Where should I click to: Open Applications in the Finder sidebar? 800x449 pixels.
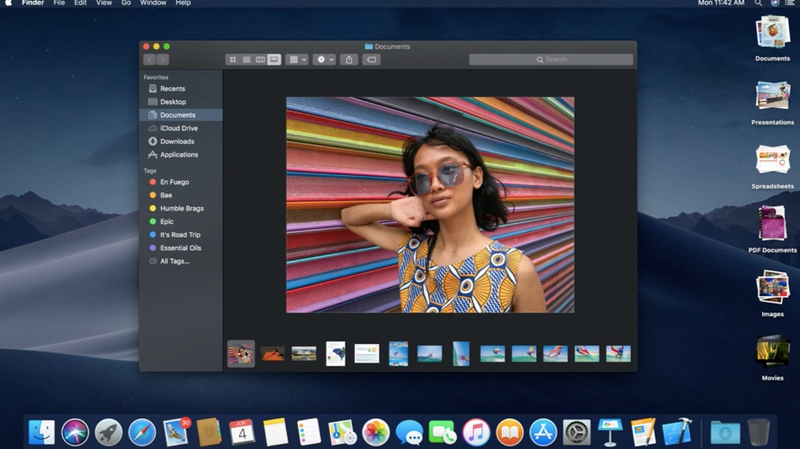coord(181,155)
